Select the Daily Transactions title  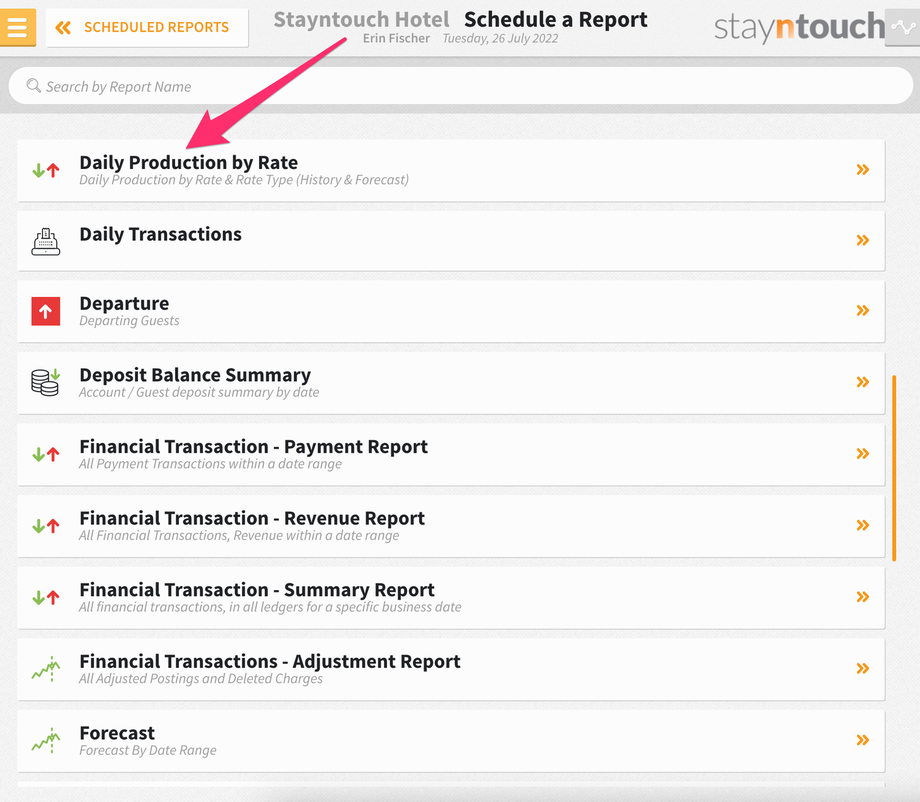point(160,234)
